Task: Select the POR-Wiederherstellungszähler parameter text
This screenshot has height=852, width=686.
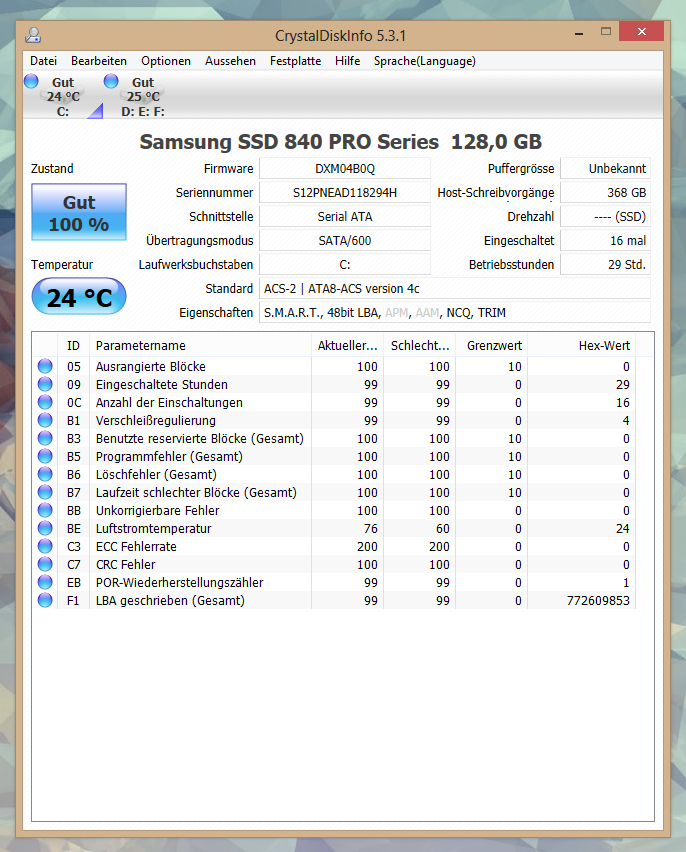Action: pos(179,582)
